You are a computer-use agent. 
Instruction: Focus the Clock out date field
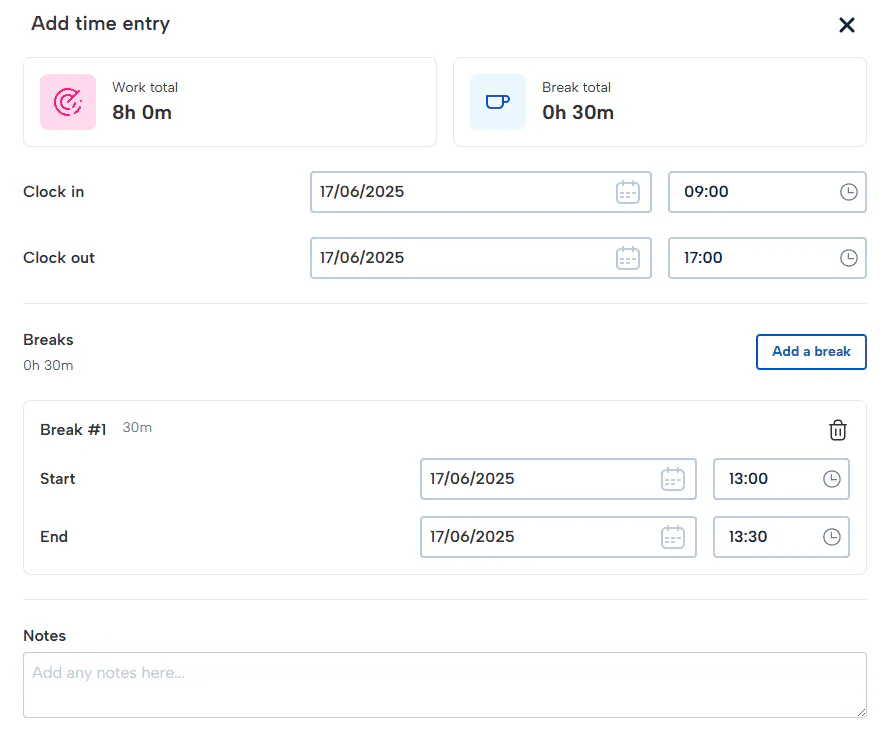(x=460, y=258)
